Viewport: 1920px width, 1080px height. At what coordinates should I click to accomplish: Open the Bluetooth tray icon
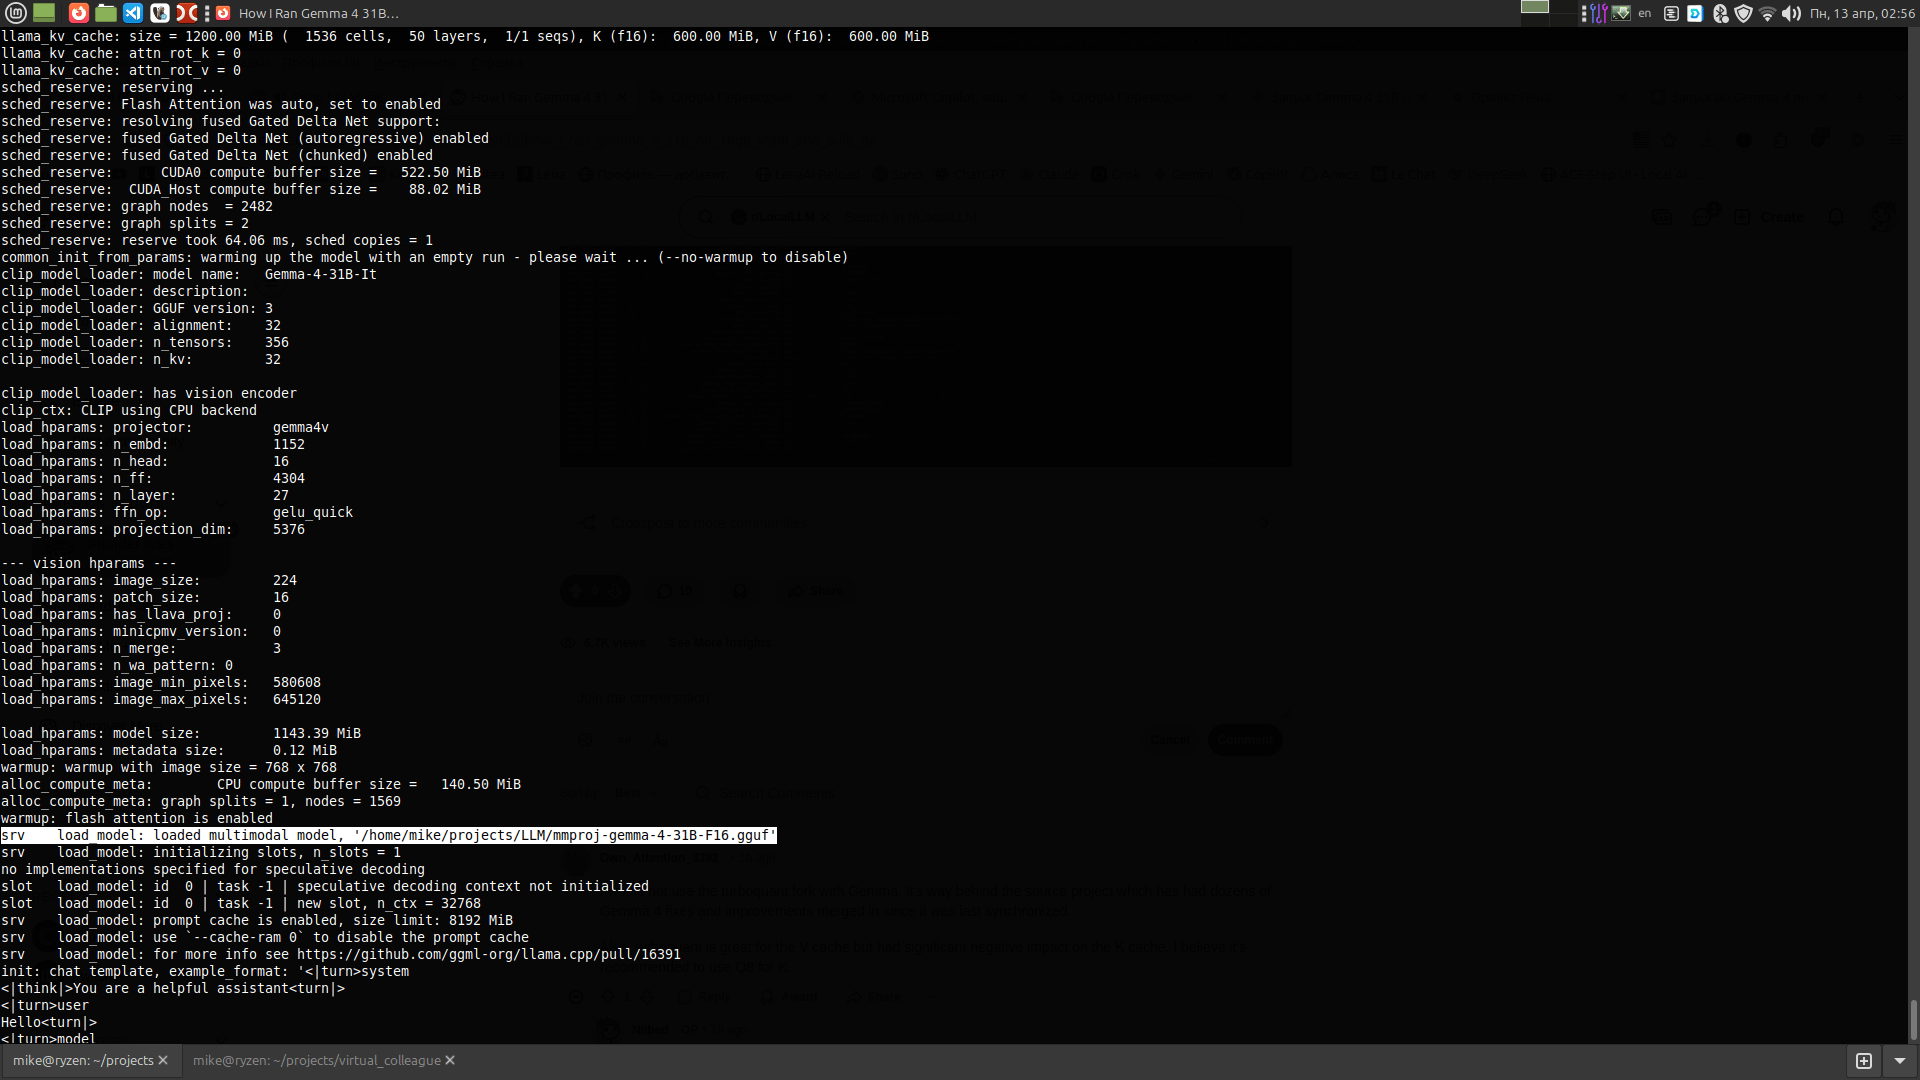pos(1720,13)
